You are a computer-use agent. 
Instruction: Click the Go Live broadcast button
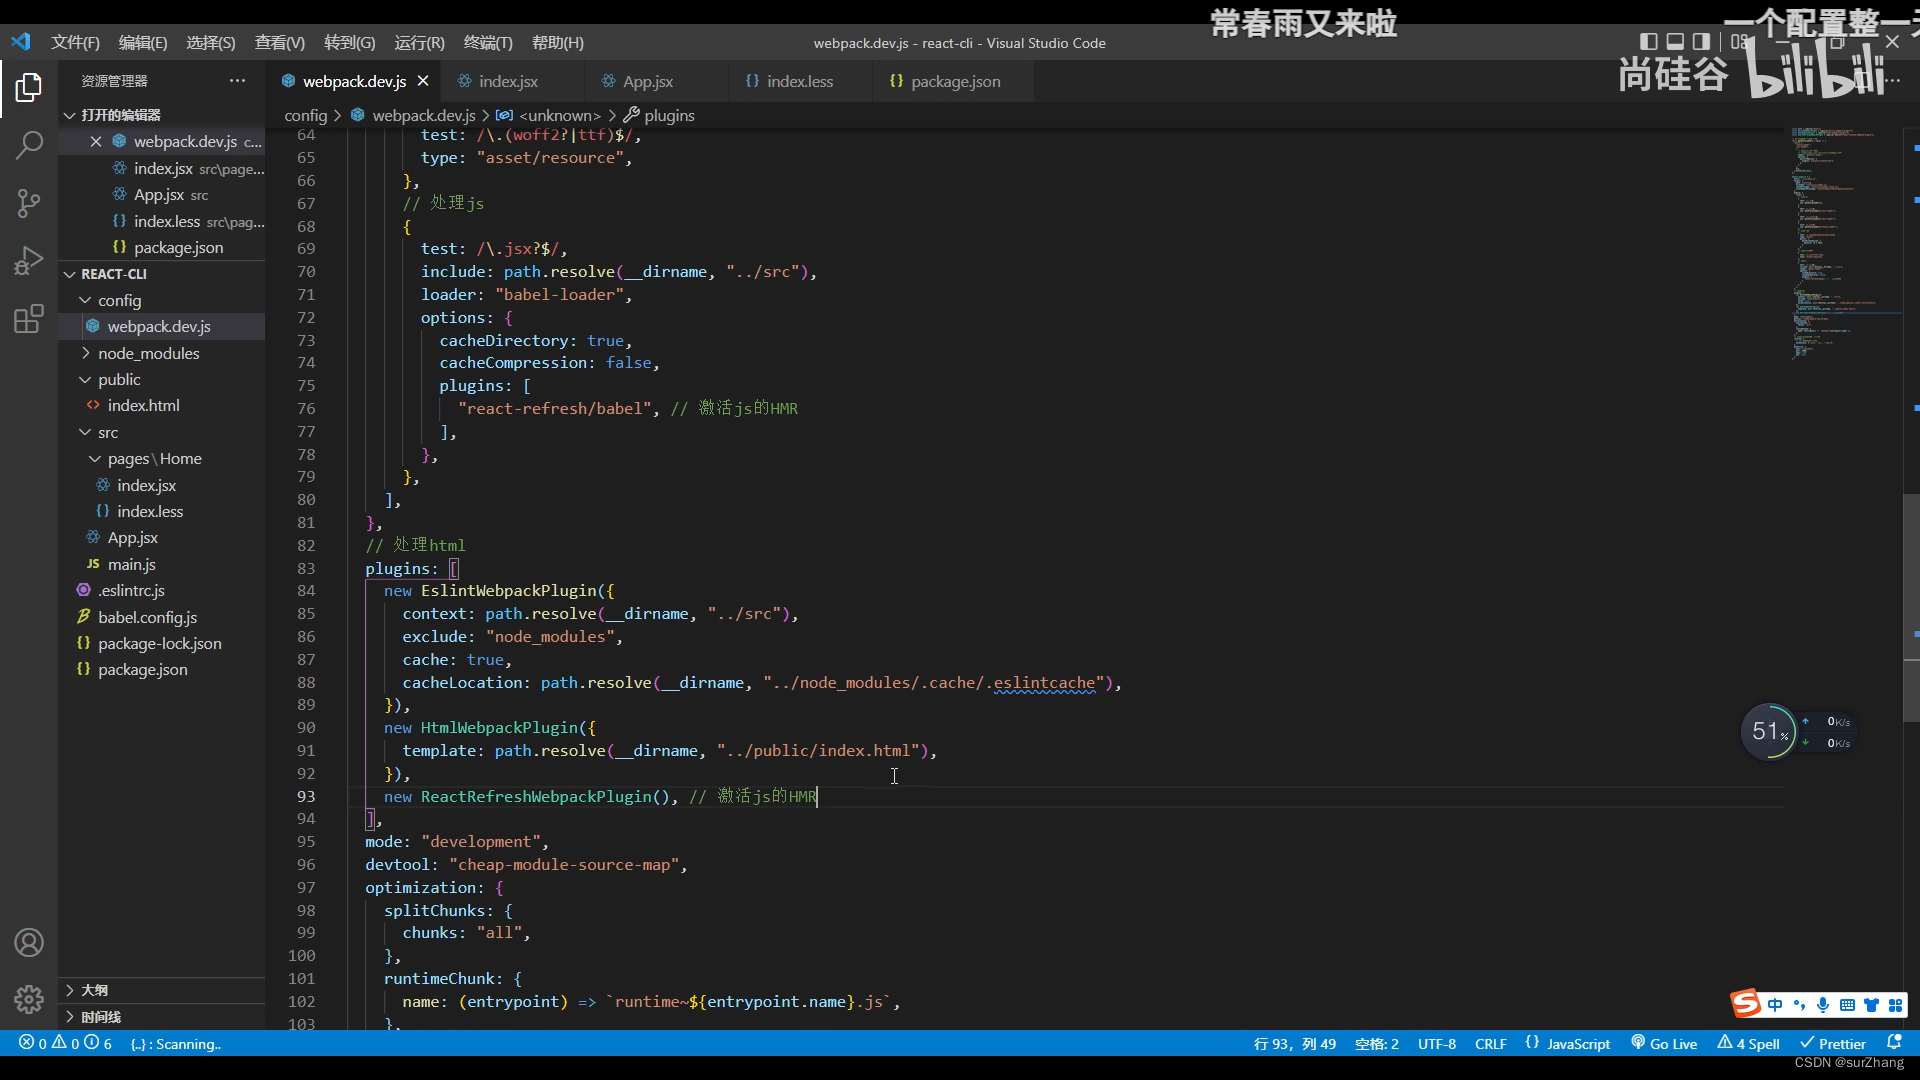(1664, 1043)
